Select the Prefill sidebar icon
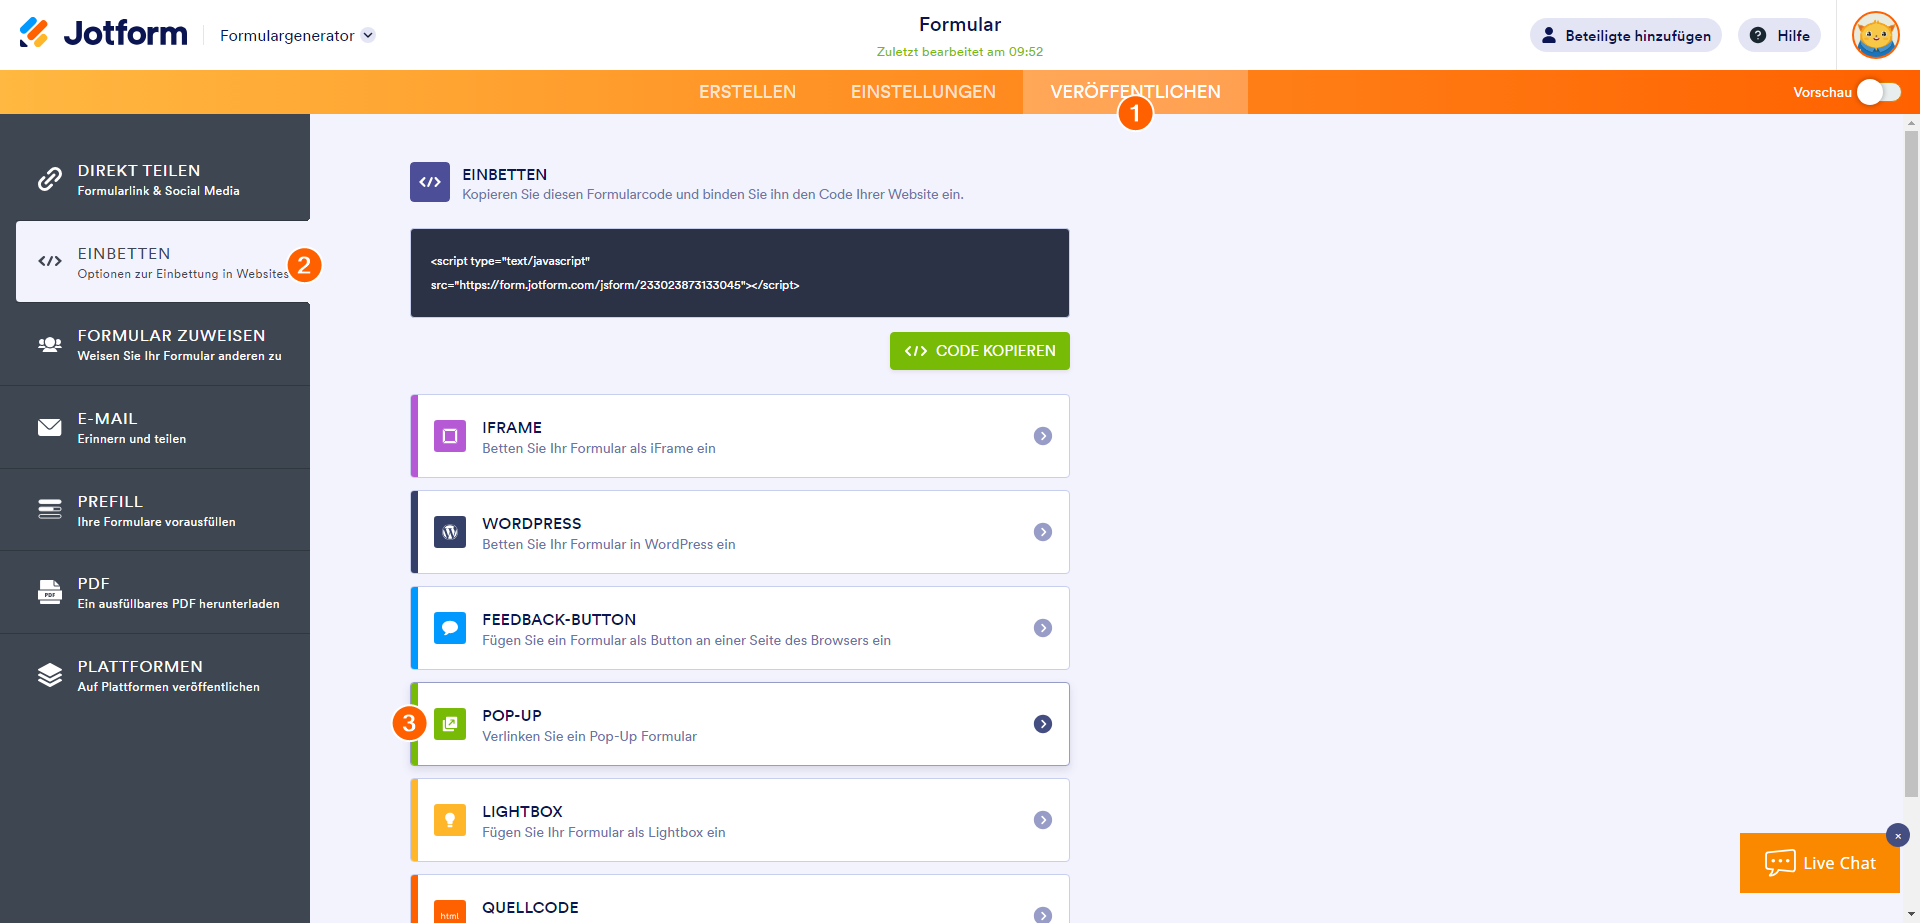Viewport: 1920px width, 923px height. tap(50, 509)
